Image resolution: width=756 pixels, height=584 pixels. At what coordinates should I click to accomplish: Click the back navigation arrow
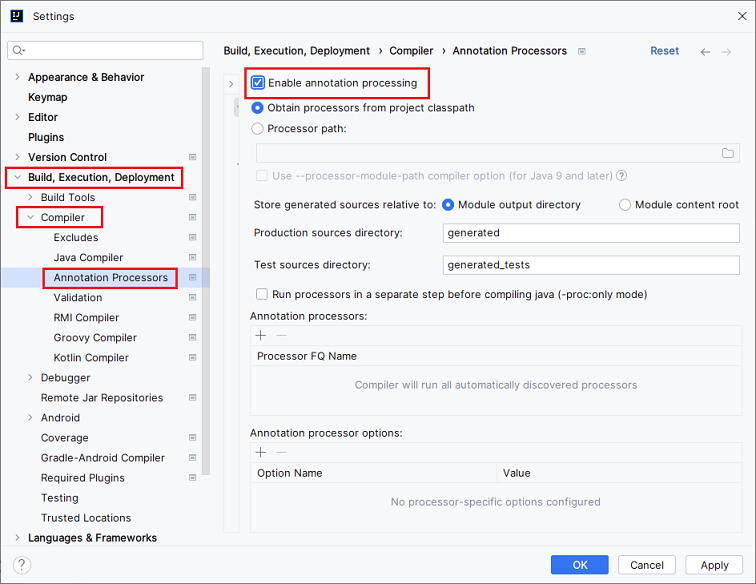point(706,51)
